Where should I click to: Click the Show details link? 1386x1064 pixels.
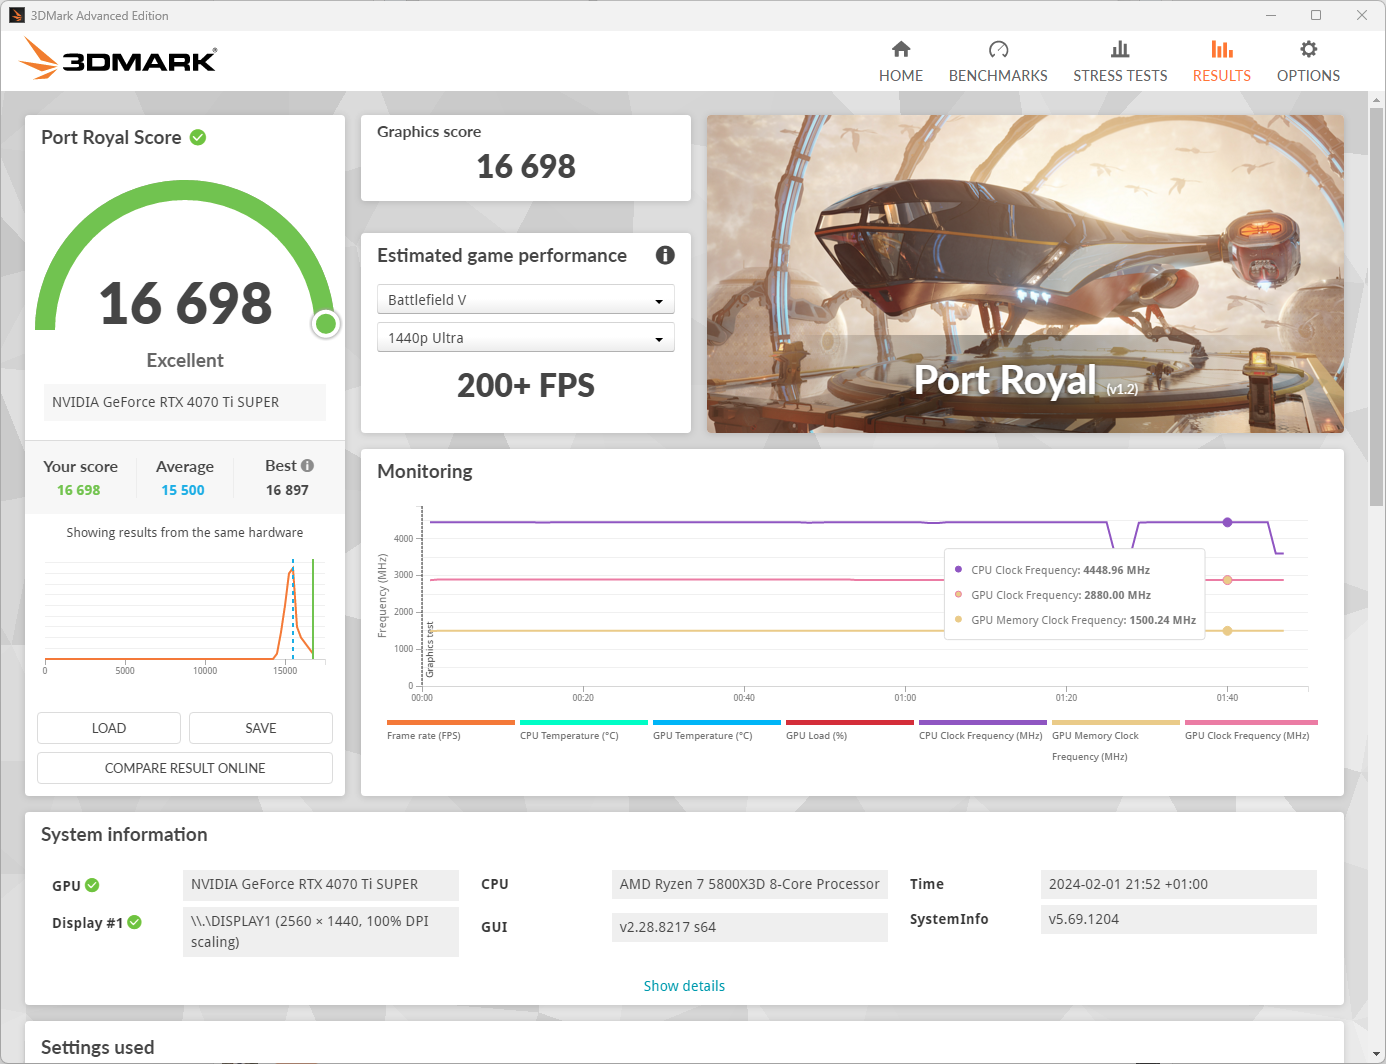[684, 986]
